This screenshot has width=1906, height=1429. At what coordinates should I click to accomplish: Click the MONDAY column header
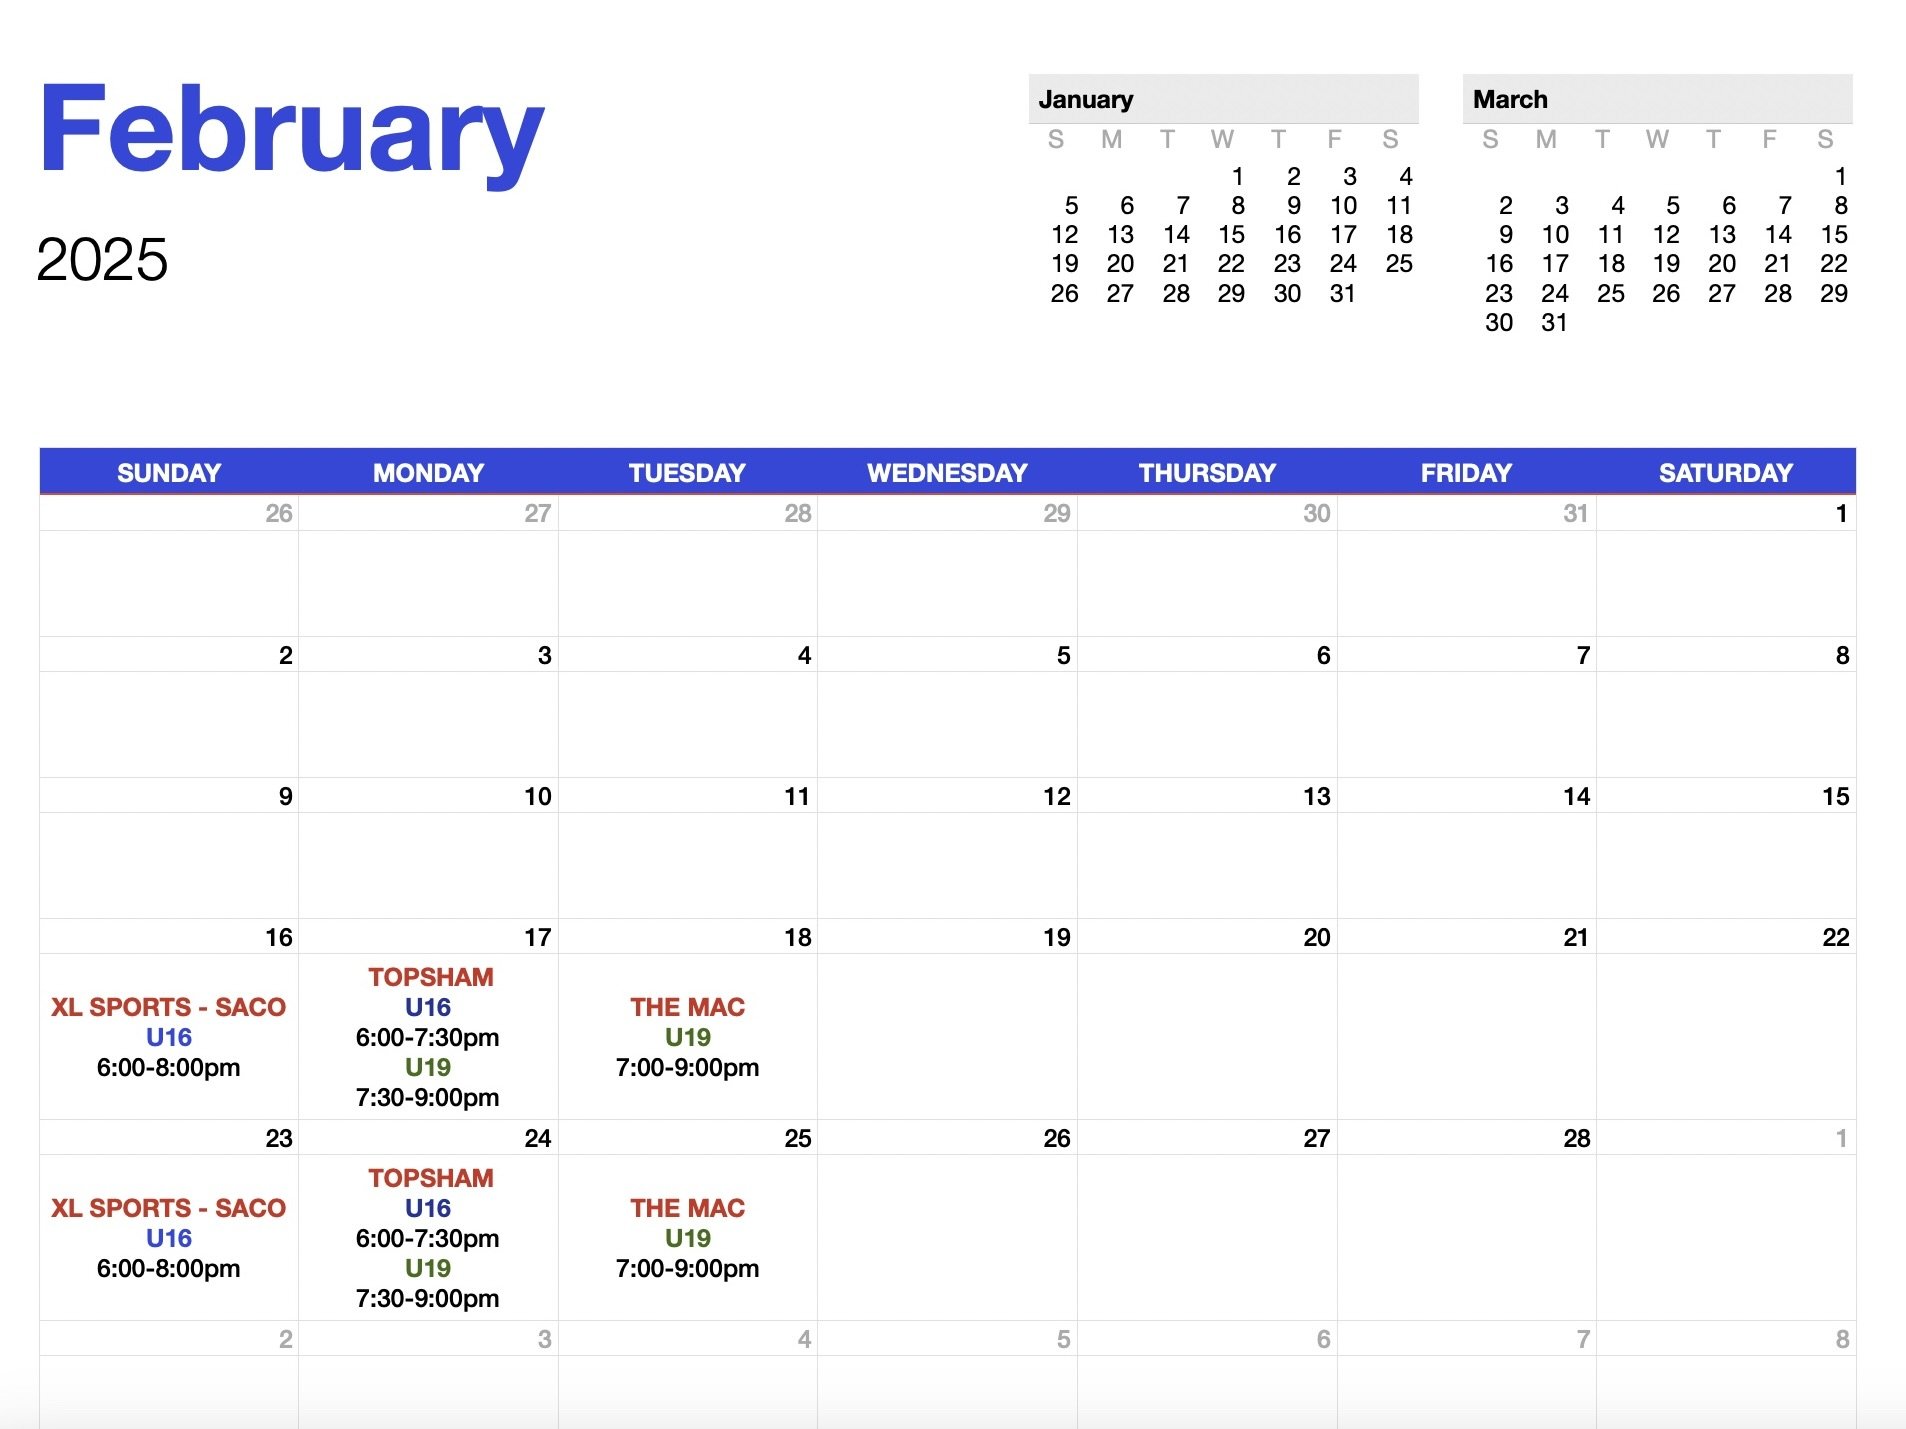[x=428, y=473]
